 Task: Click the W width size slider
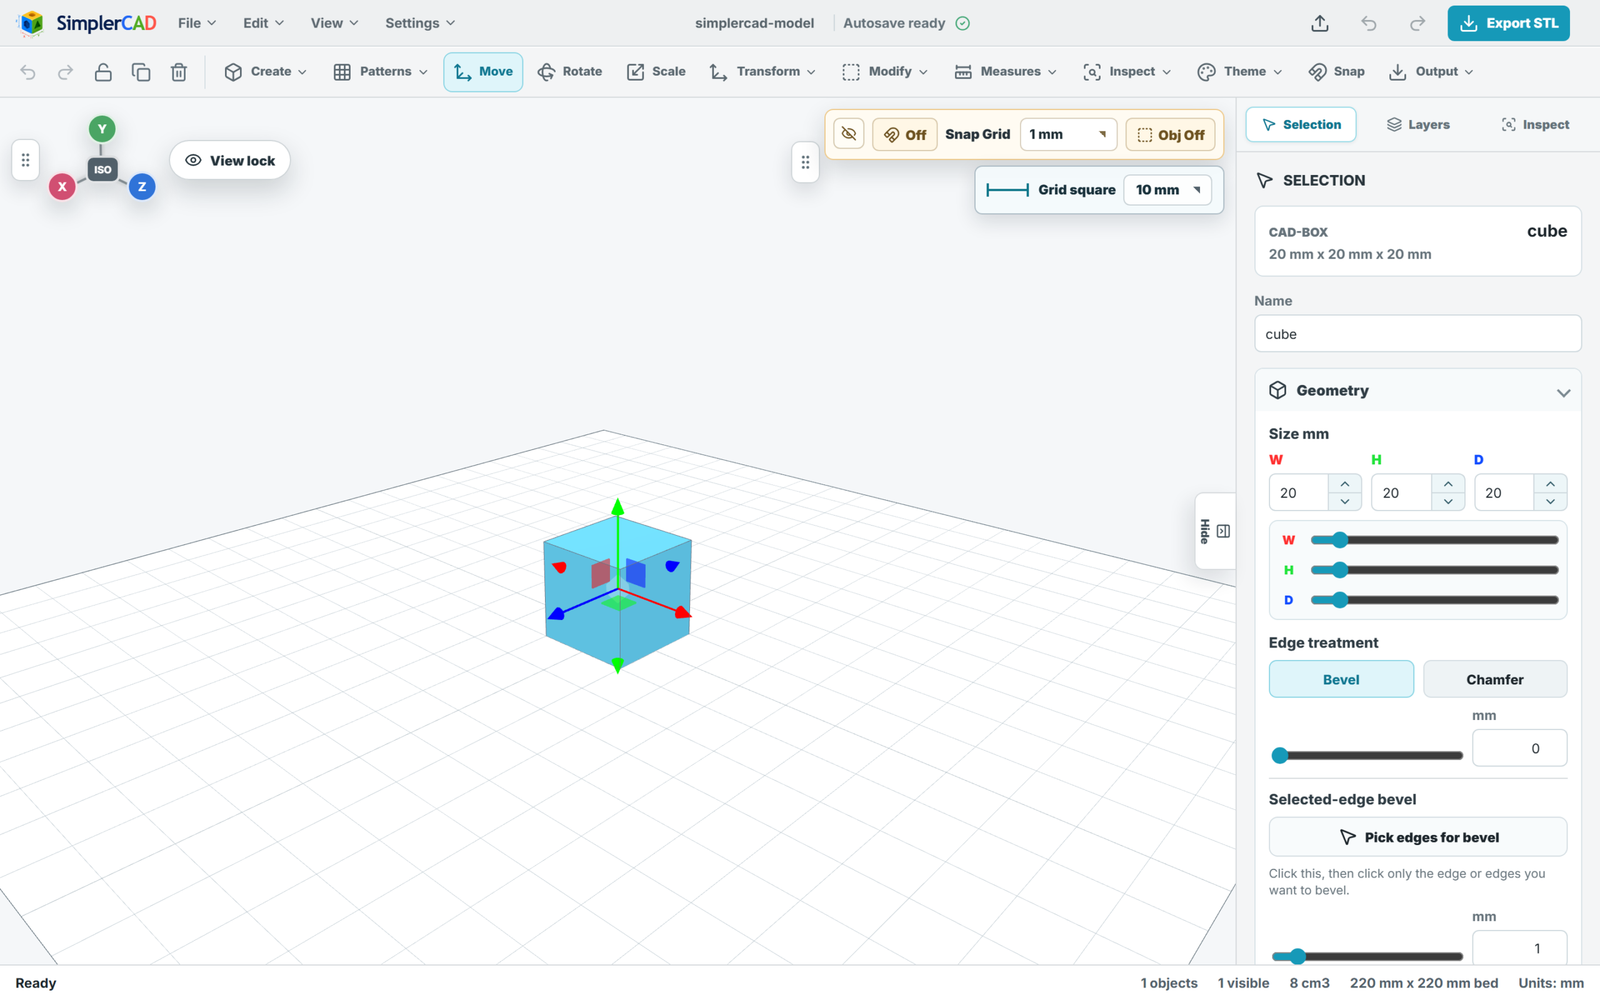click(1434, 540)
